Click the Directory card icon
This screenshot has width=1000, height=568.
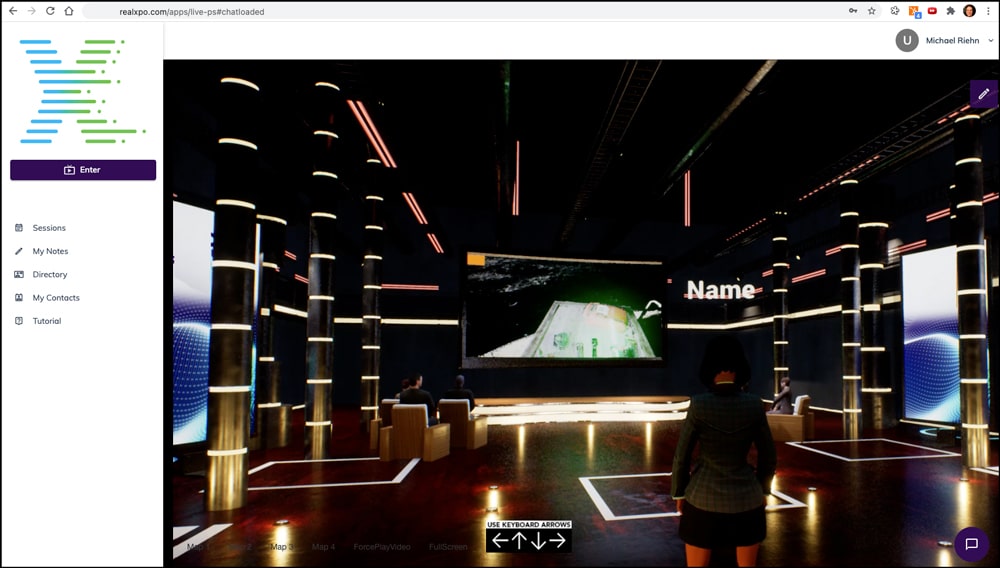pyautogui.click(x=18, y=274)
